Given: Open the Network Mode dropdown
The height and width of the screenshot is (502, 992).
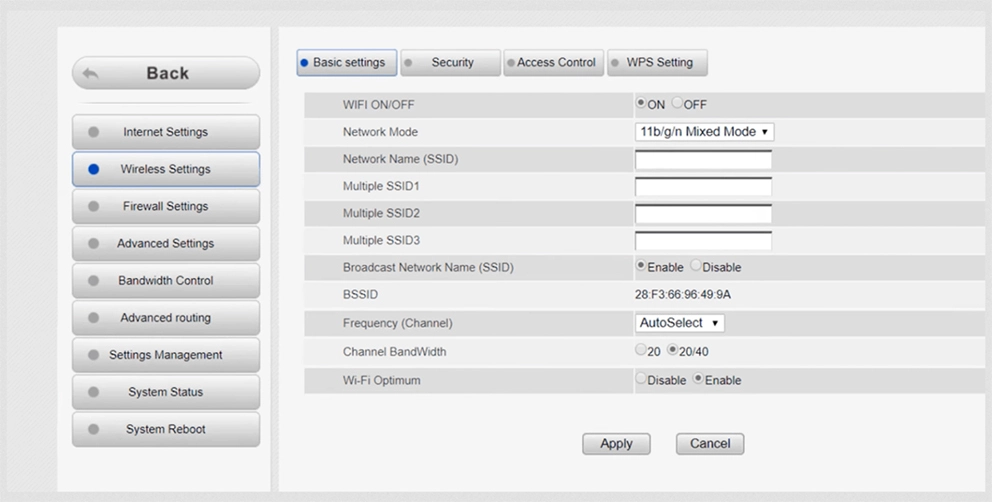Looking at the screenshot, I should [x=704, y=132].
